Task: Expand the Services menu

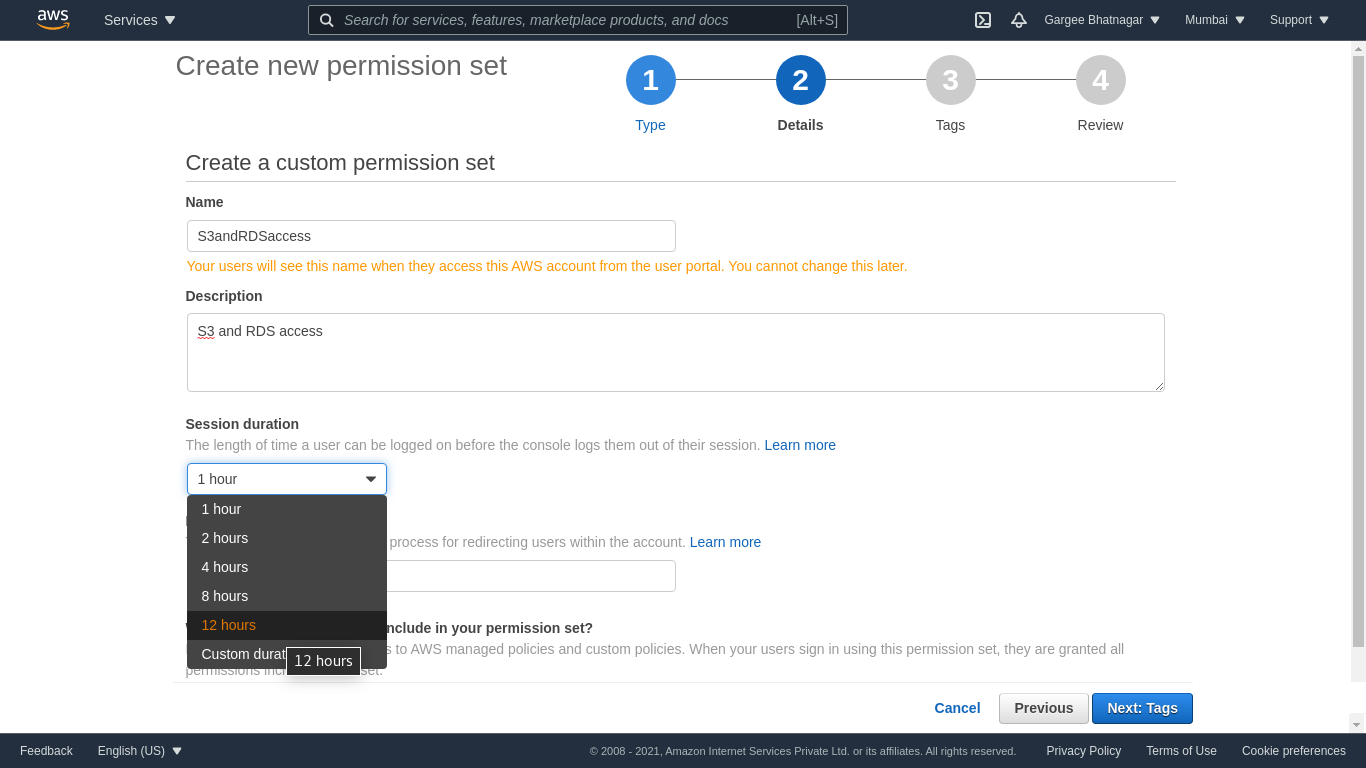Action: (x=140, y=20)
